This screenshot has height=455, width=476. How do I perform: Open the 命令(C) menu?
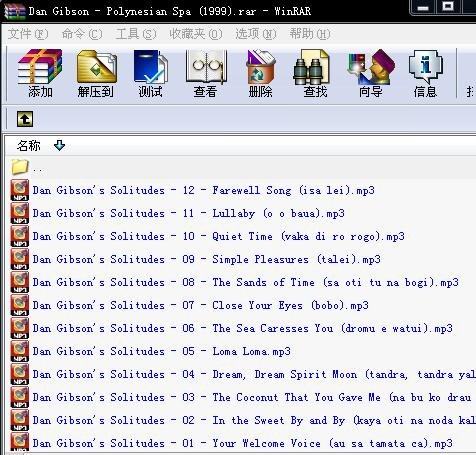(x=82, y=34)
